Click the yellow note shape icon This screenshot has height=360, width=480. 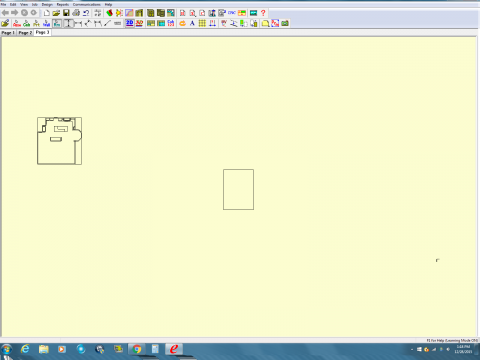[x=265, y=23]
